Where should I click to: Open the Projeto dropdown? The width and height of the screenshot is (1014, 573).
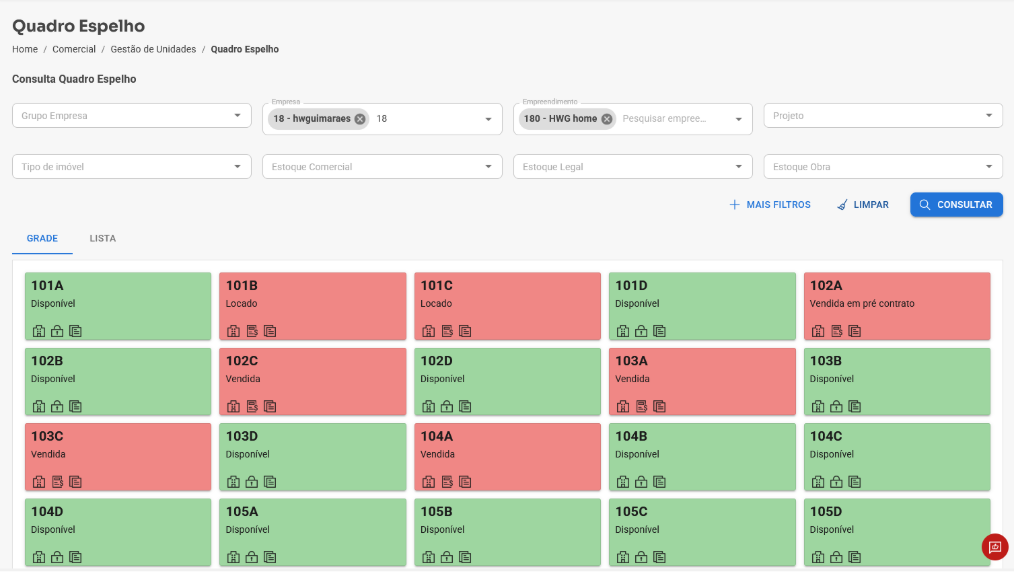883,116
